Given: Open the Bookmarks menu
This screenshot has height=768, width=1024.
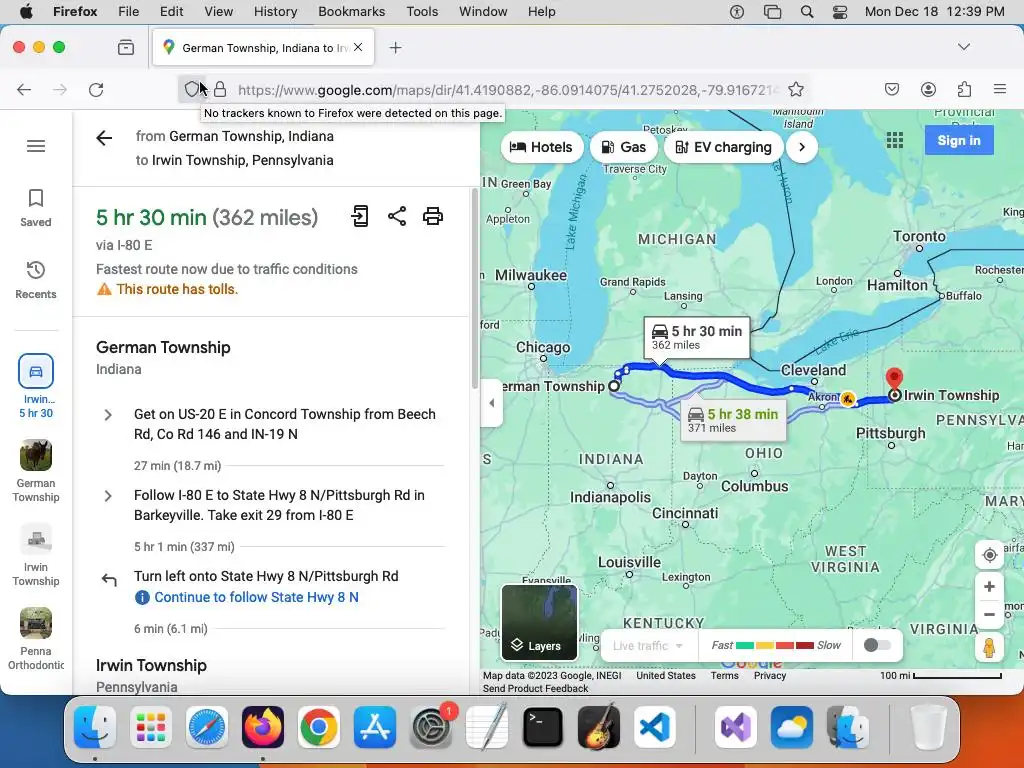Looking at the screenshot, I should [351, 12].
